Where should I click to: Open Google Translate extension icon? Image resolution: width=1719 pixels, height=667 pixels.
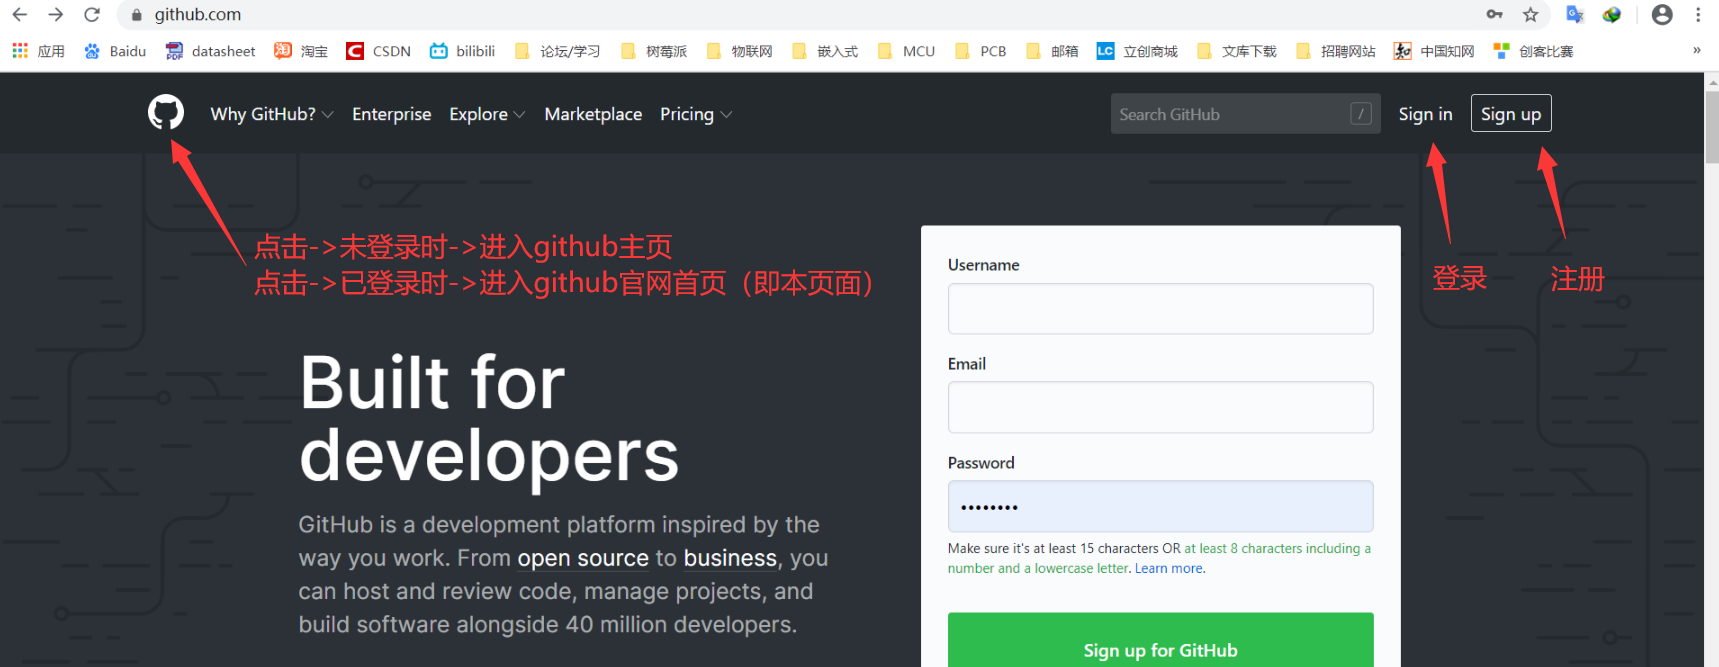point(1575,14)
